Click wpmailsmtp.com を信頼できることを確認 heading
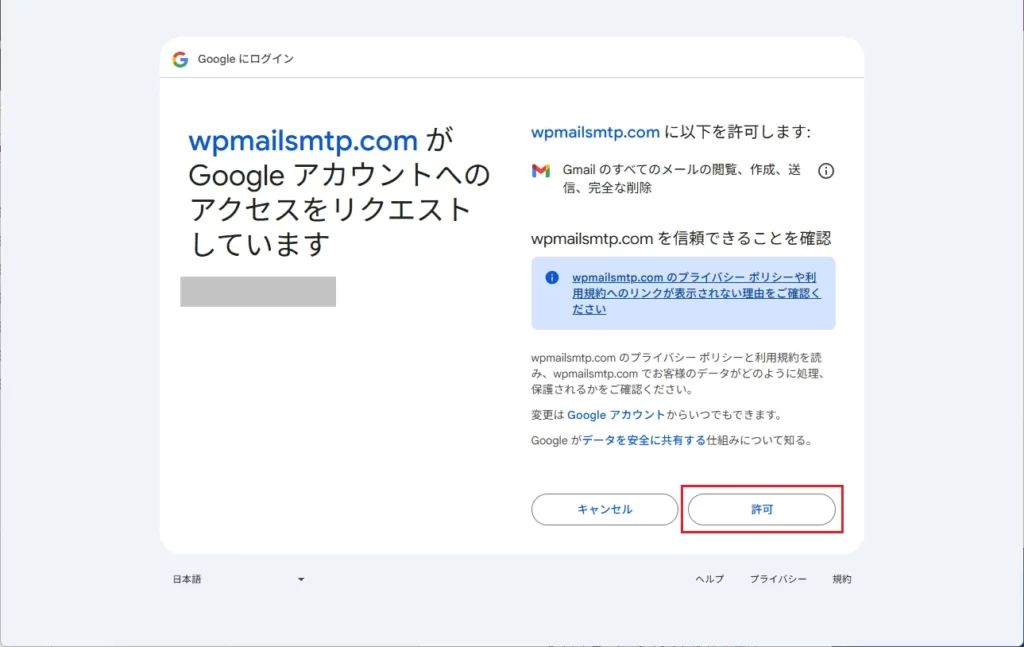 point(681,238)
